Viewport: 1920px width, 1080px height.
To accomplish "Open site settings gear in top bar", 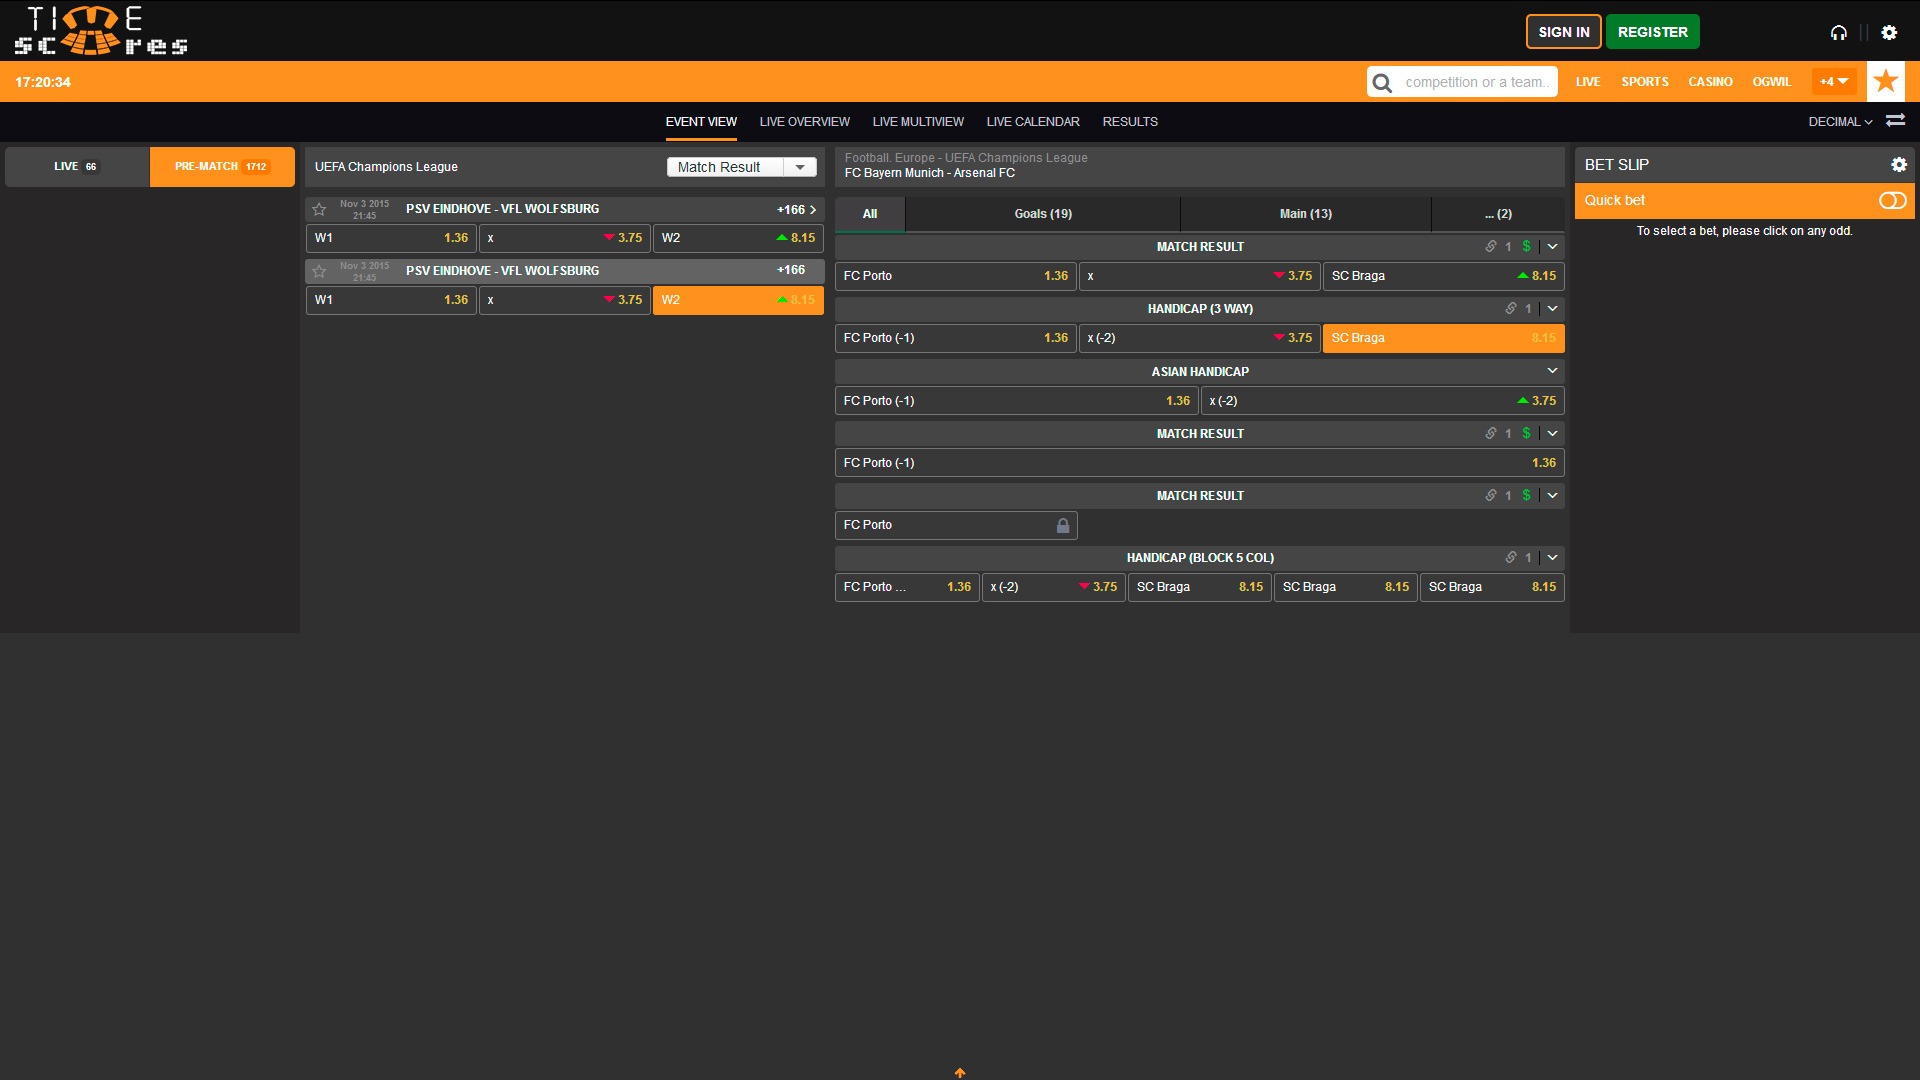I will click(1889, 33).
